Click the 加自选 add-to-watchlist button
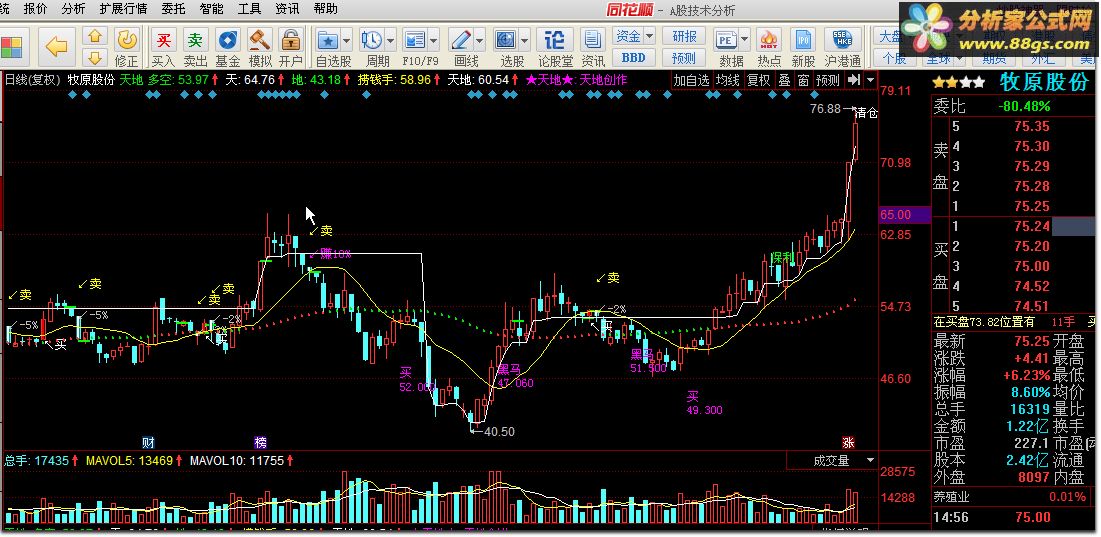This screenshot has height=537, width=1101. pyautogui.click(x=692, y=80)
